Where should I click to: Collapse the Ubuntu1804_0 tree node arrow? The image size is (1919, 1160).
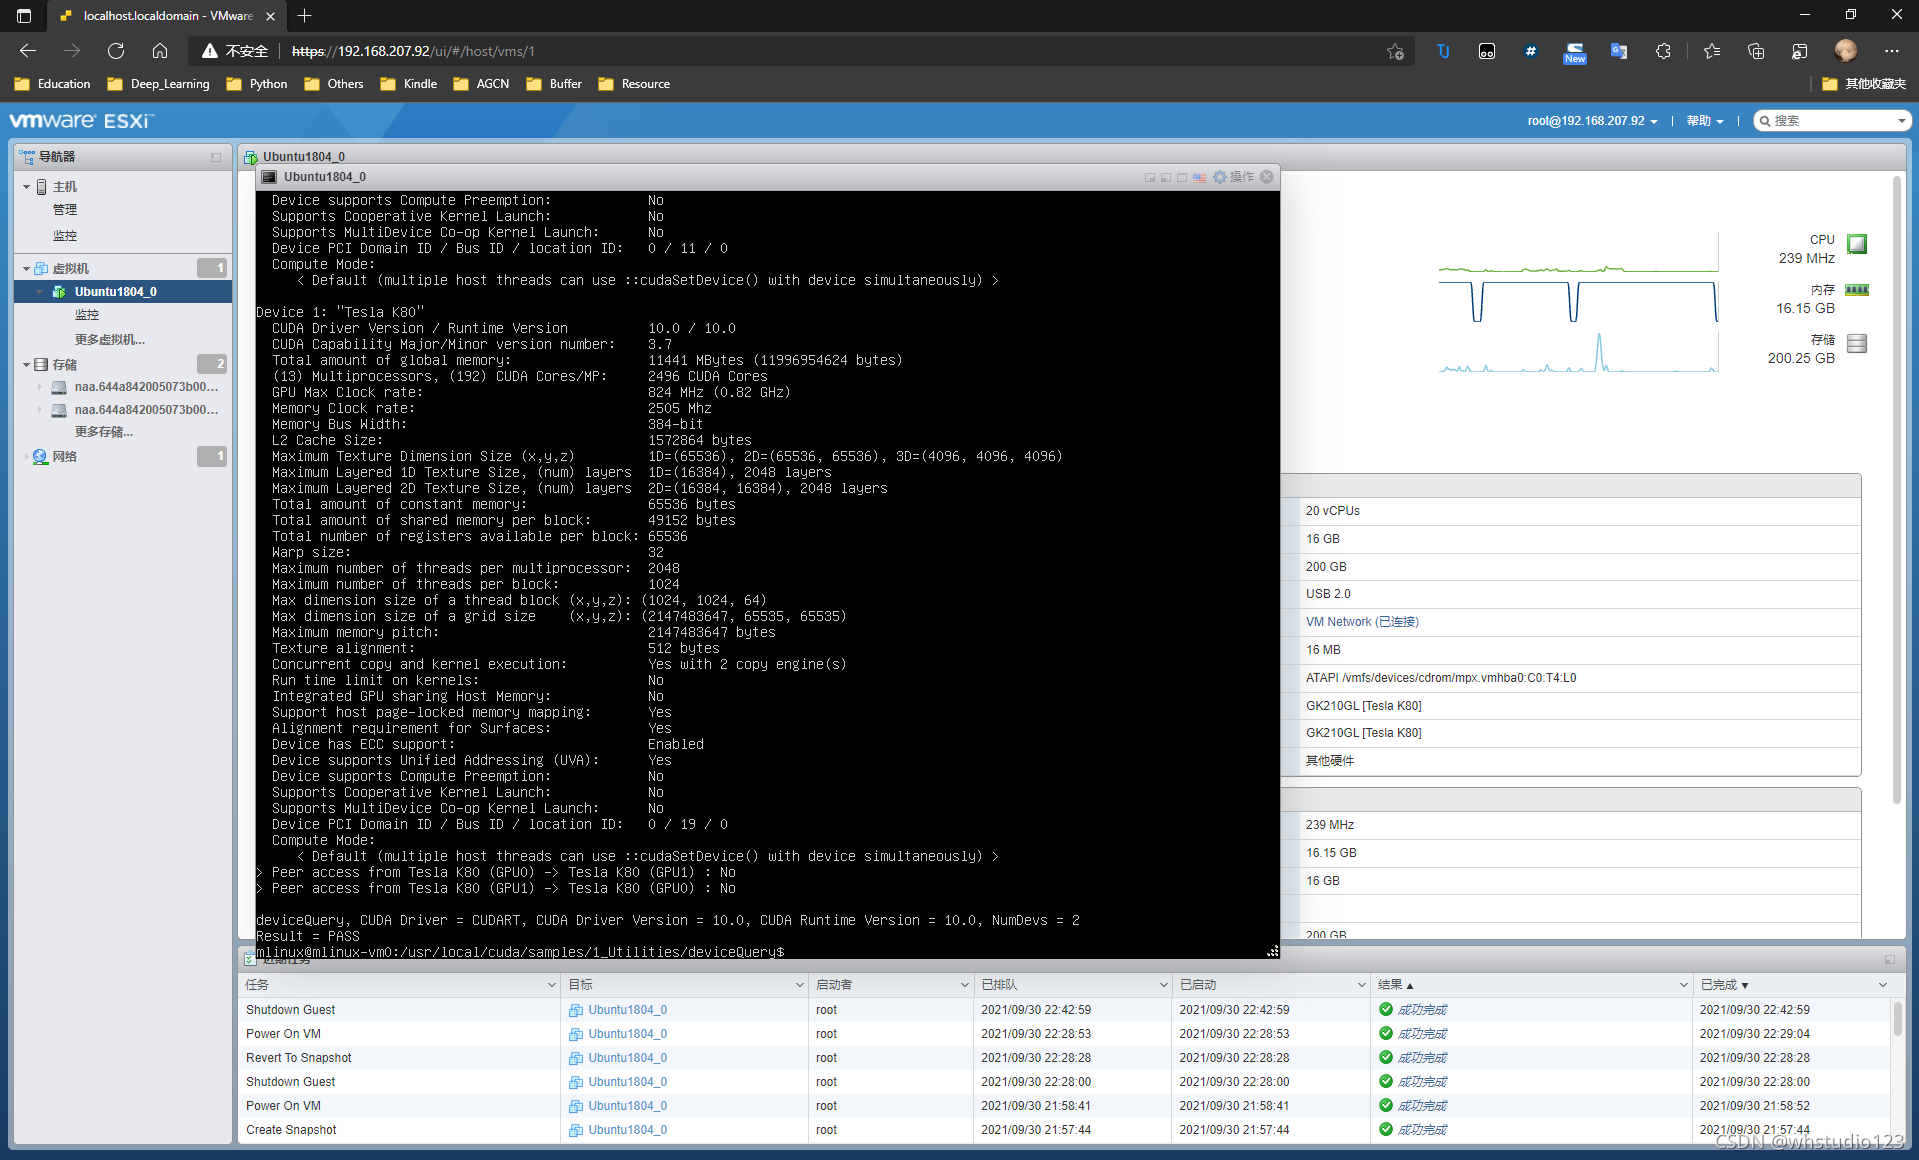[x=40, y=292]
